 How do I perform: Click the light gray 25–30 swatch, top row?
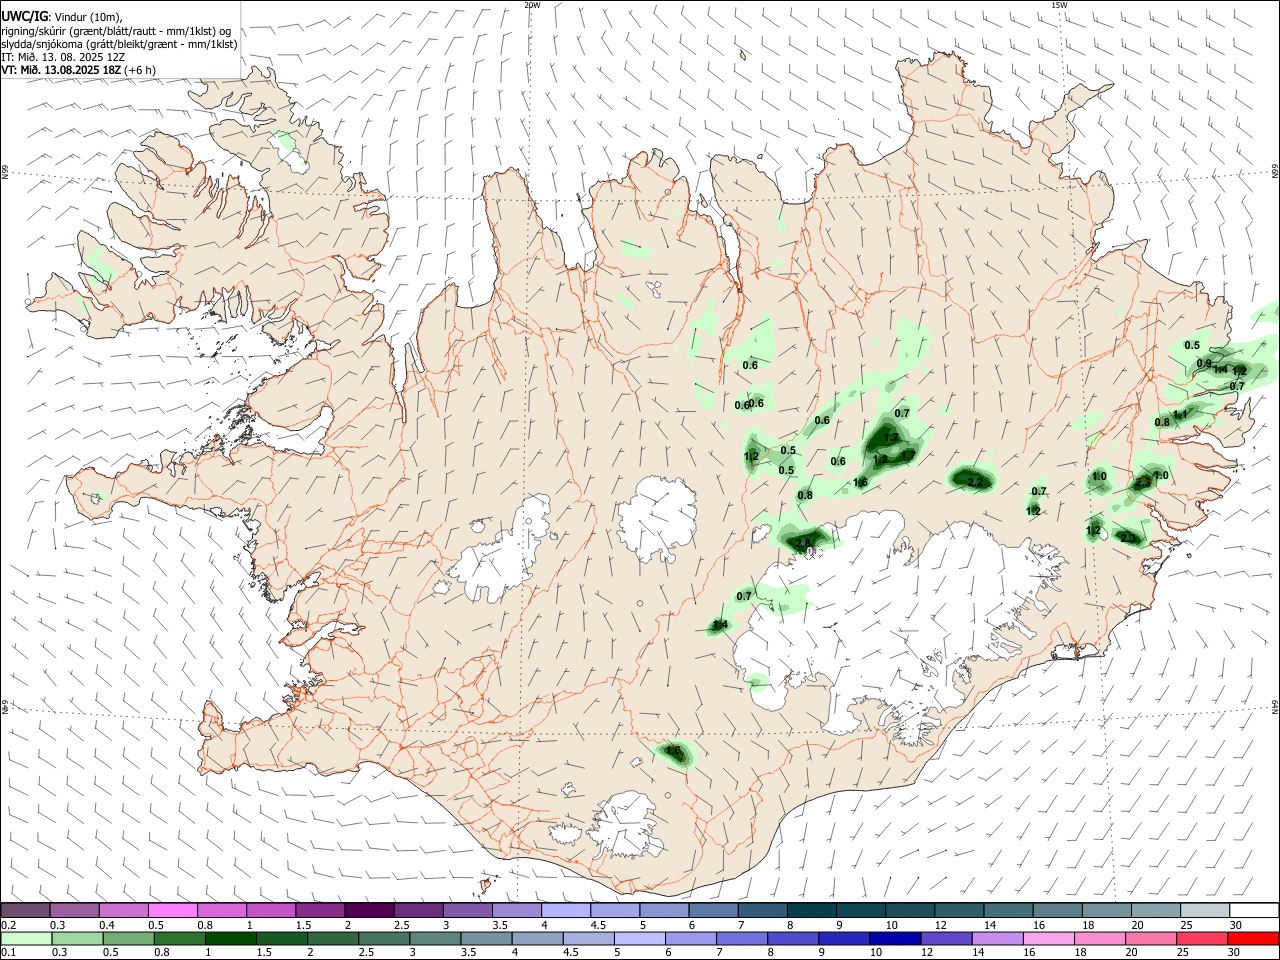point(1205,911)
